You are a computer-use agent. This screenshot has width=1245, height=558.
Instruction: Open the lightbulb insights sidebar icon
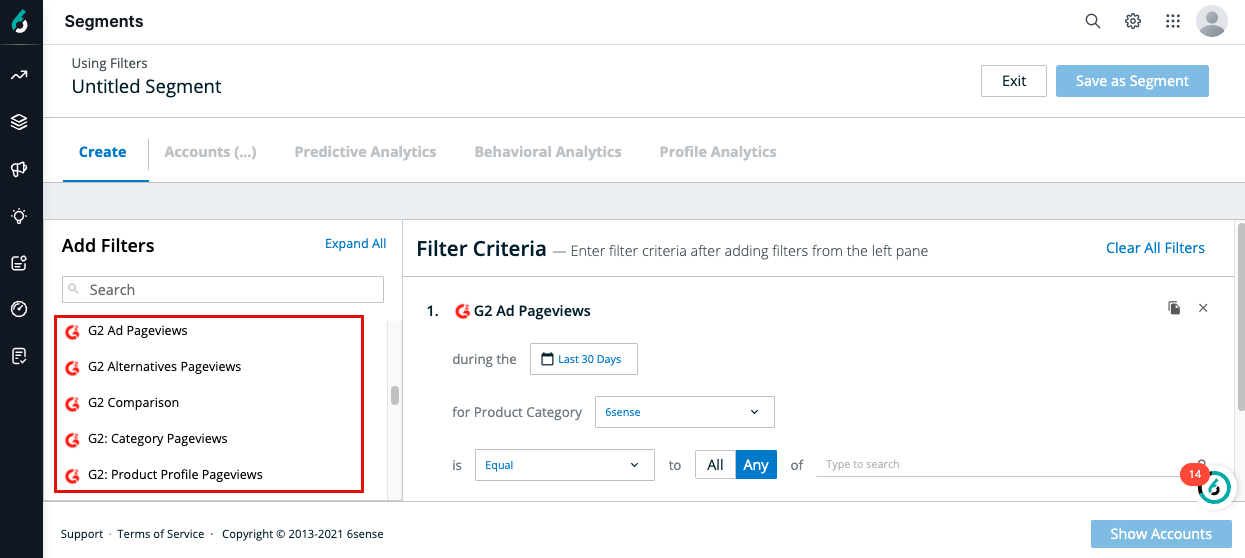tap(19, 215)
